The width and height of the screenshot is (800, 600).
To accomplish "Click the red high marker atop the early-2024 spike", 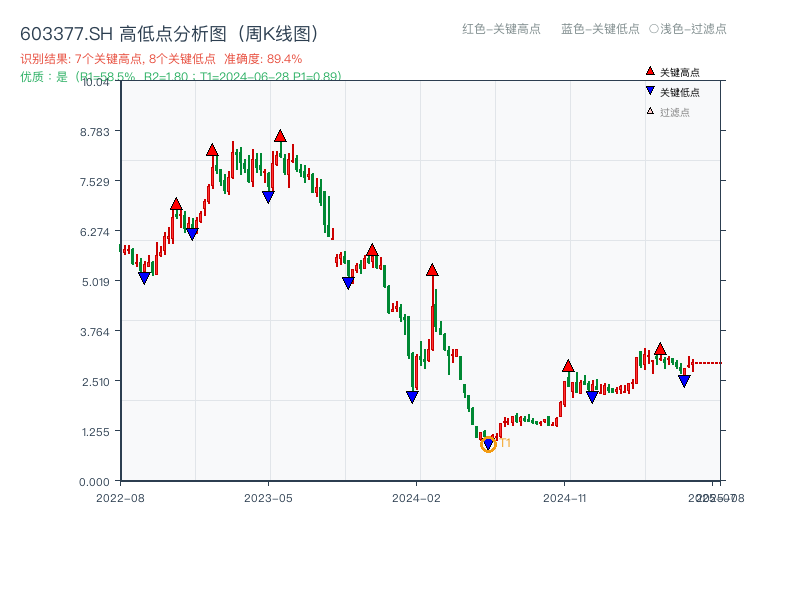I will [x=432, y=270].
